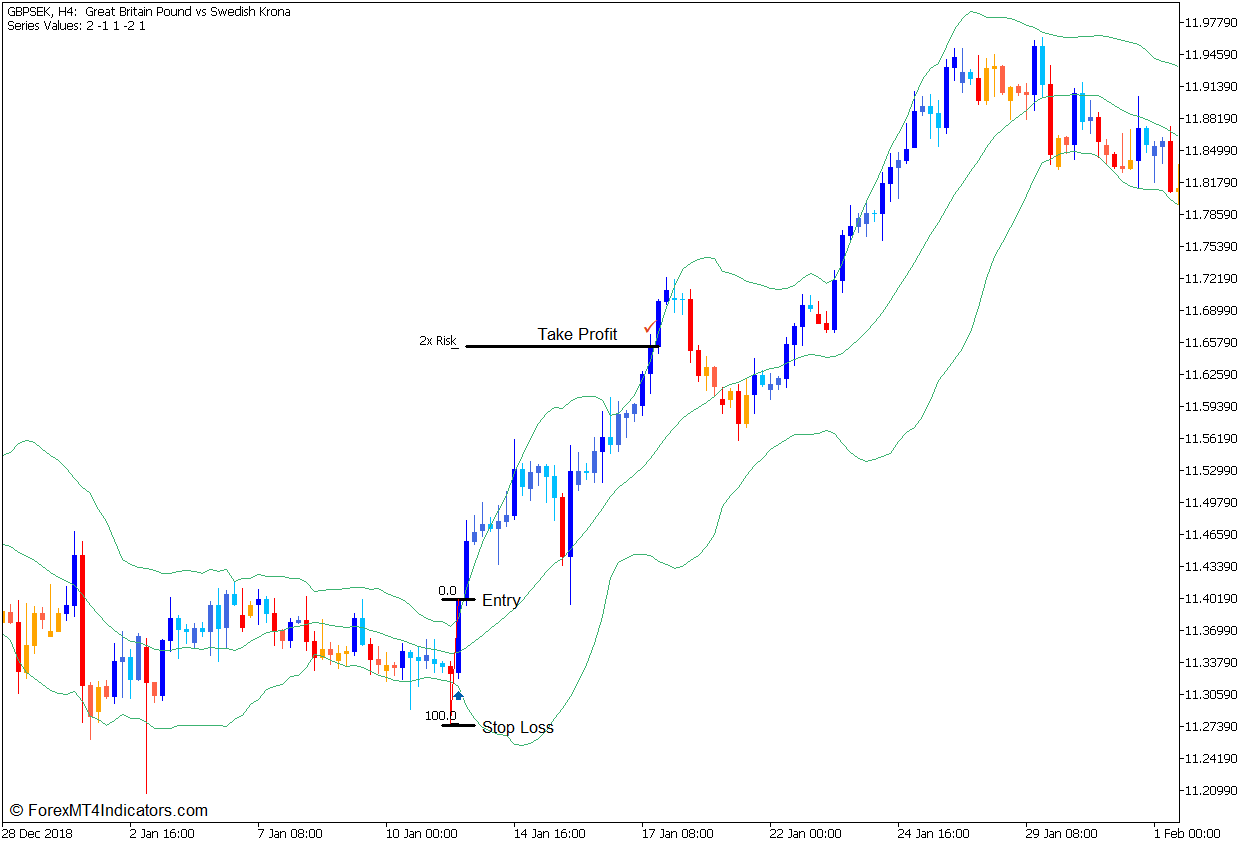Click the Take Profit label

point(578,335)
